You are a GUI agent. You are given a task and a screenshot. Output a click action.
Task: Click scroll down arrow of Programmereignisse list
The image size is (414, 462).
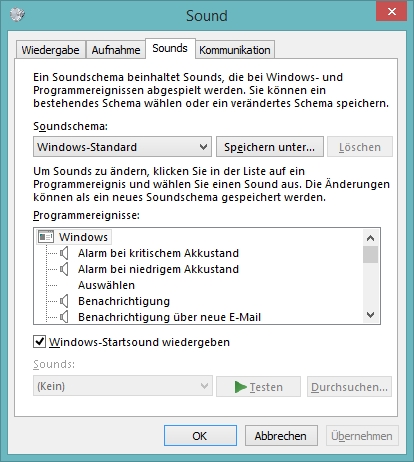pyautogui.click(x=370, y=314)
